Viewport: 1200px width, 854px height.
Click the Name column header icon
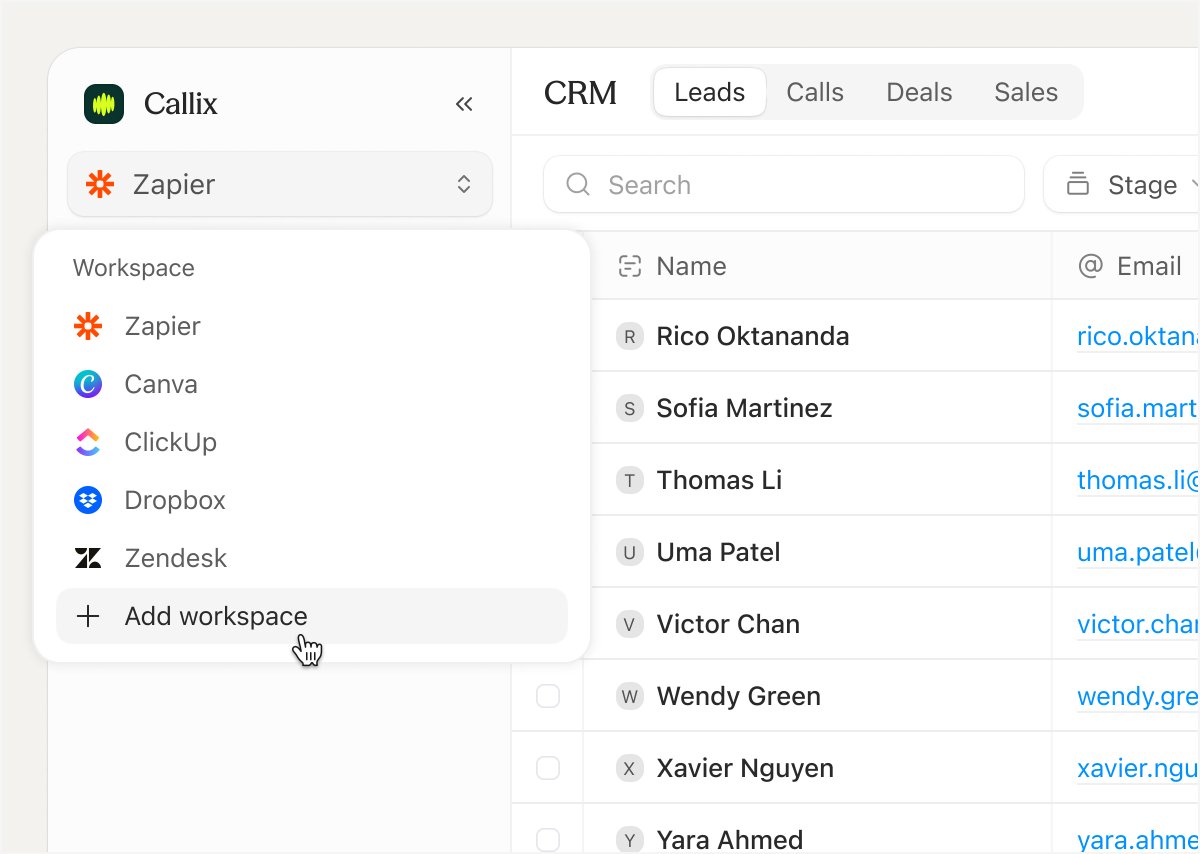click(629, 266)
